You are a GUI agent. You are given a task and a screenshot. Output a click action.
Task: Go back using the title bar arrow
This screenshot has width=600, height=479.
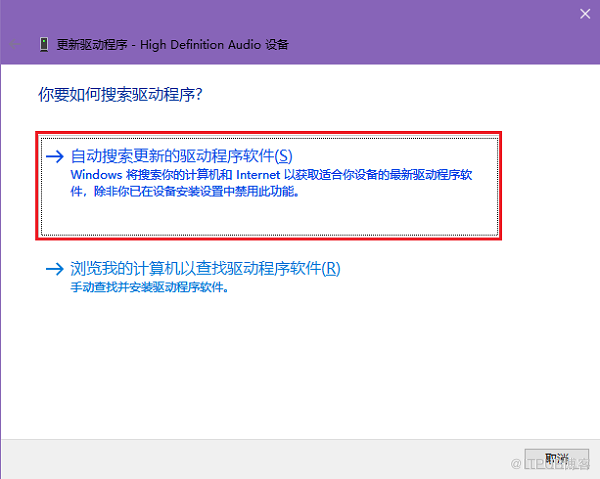pos(15,44)
